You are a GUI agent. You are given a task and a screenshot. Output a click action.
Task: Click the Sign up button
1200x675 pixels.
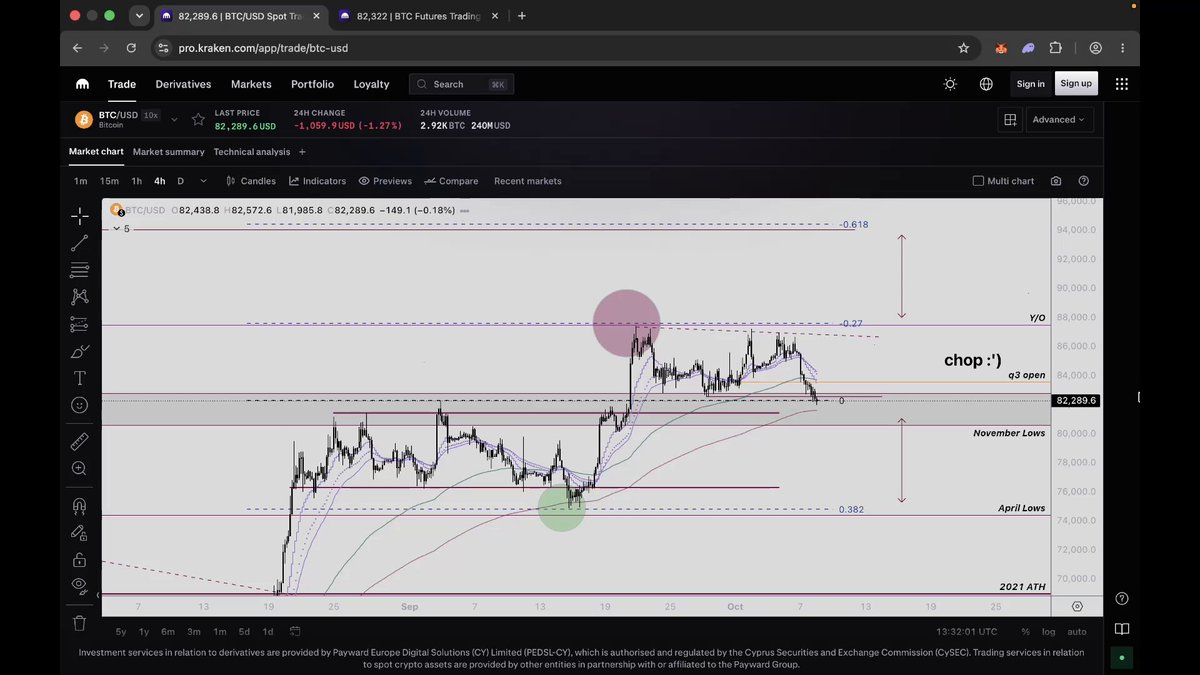click(x=1076, y=84)
